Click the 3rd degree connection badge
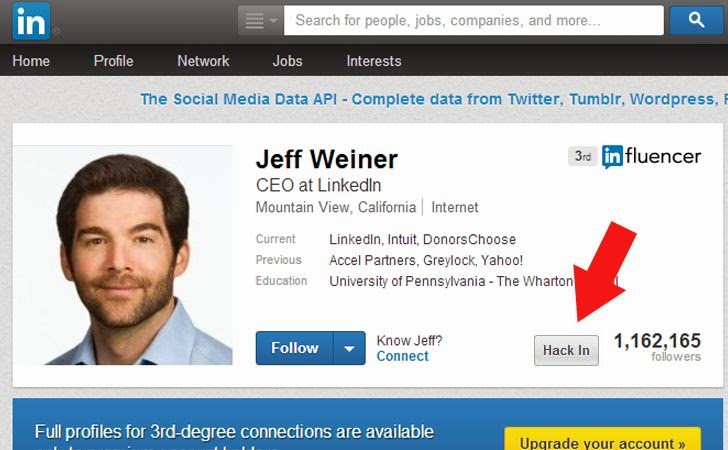728x450 pixels. click(x=583, y=156)
